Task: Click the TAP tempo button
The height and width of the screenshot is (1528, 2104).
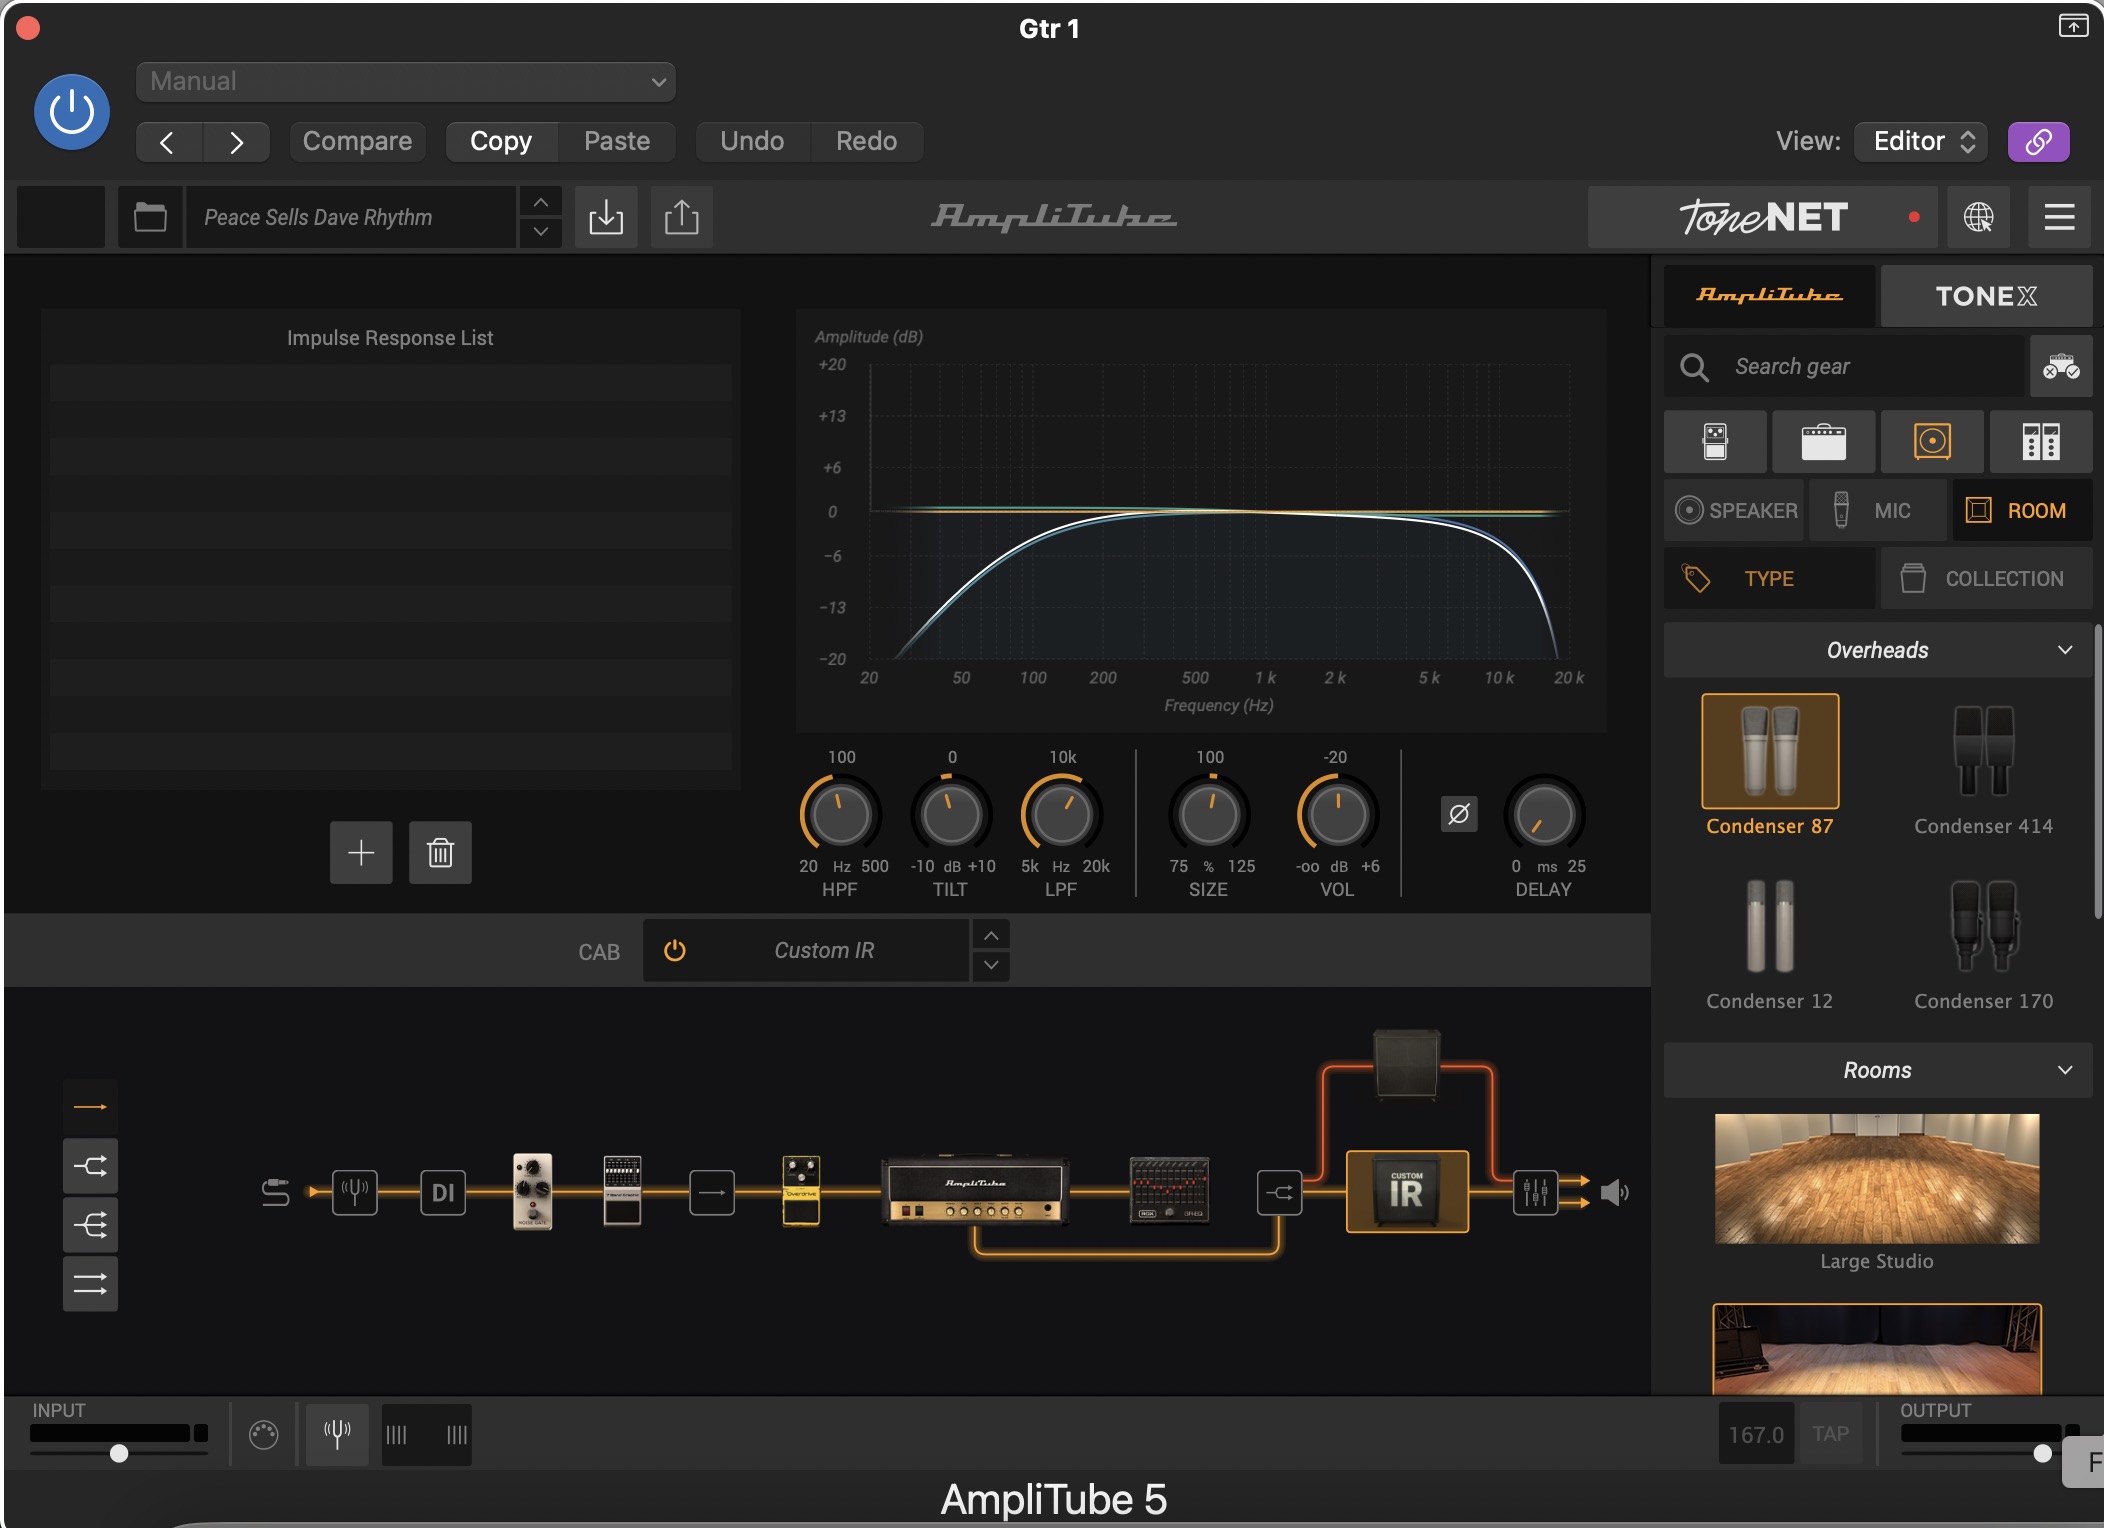Action: pyautogui.click(x=1830, y=1434)
